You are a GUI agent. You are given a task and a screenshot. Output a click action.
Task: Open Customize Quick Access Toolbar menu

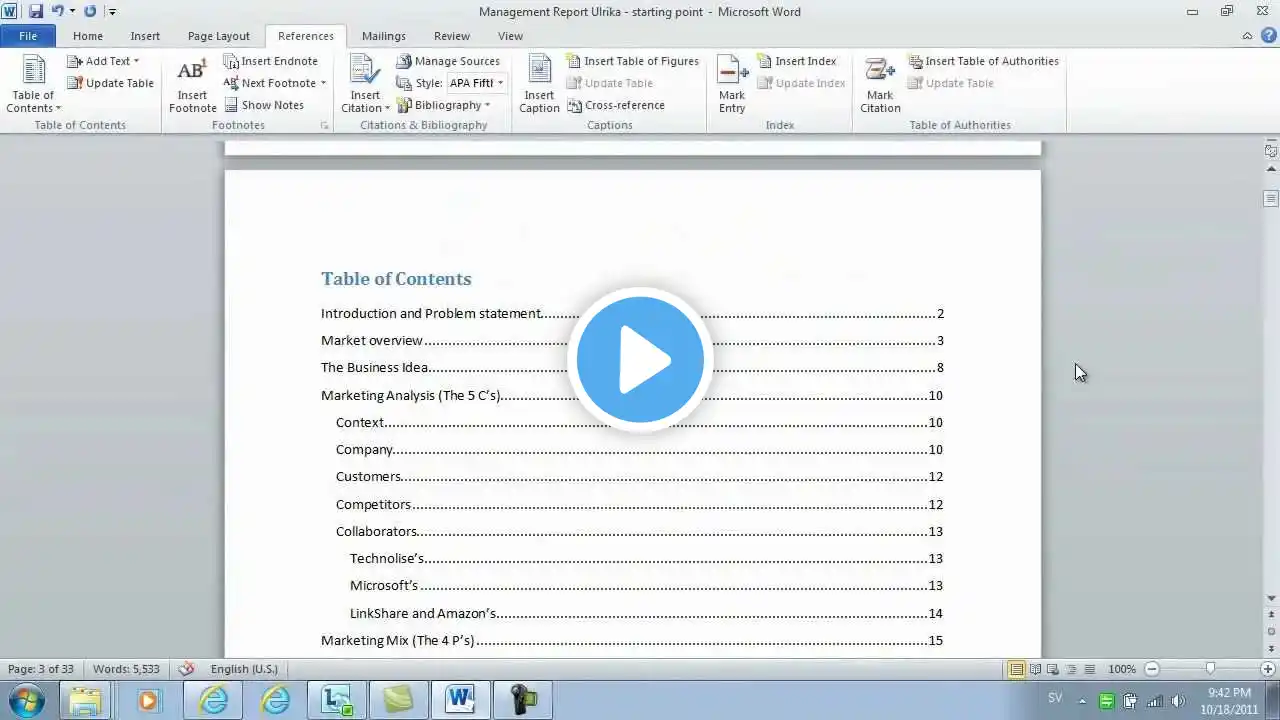(x=112, y=11)
